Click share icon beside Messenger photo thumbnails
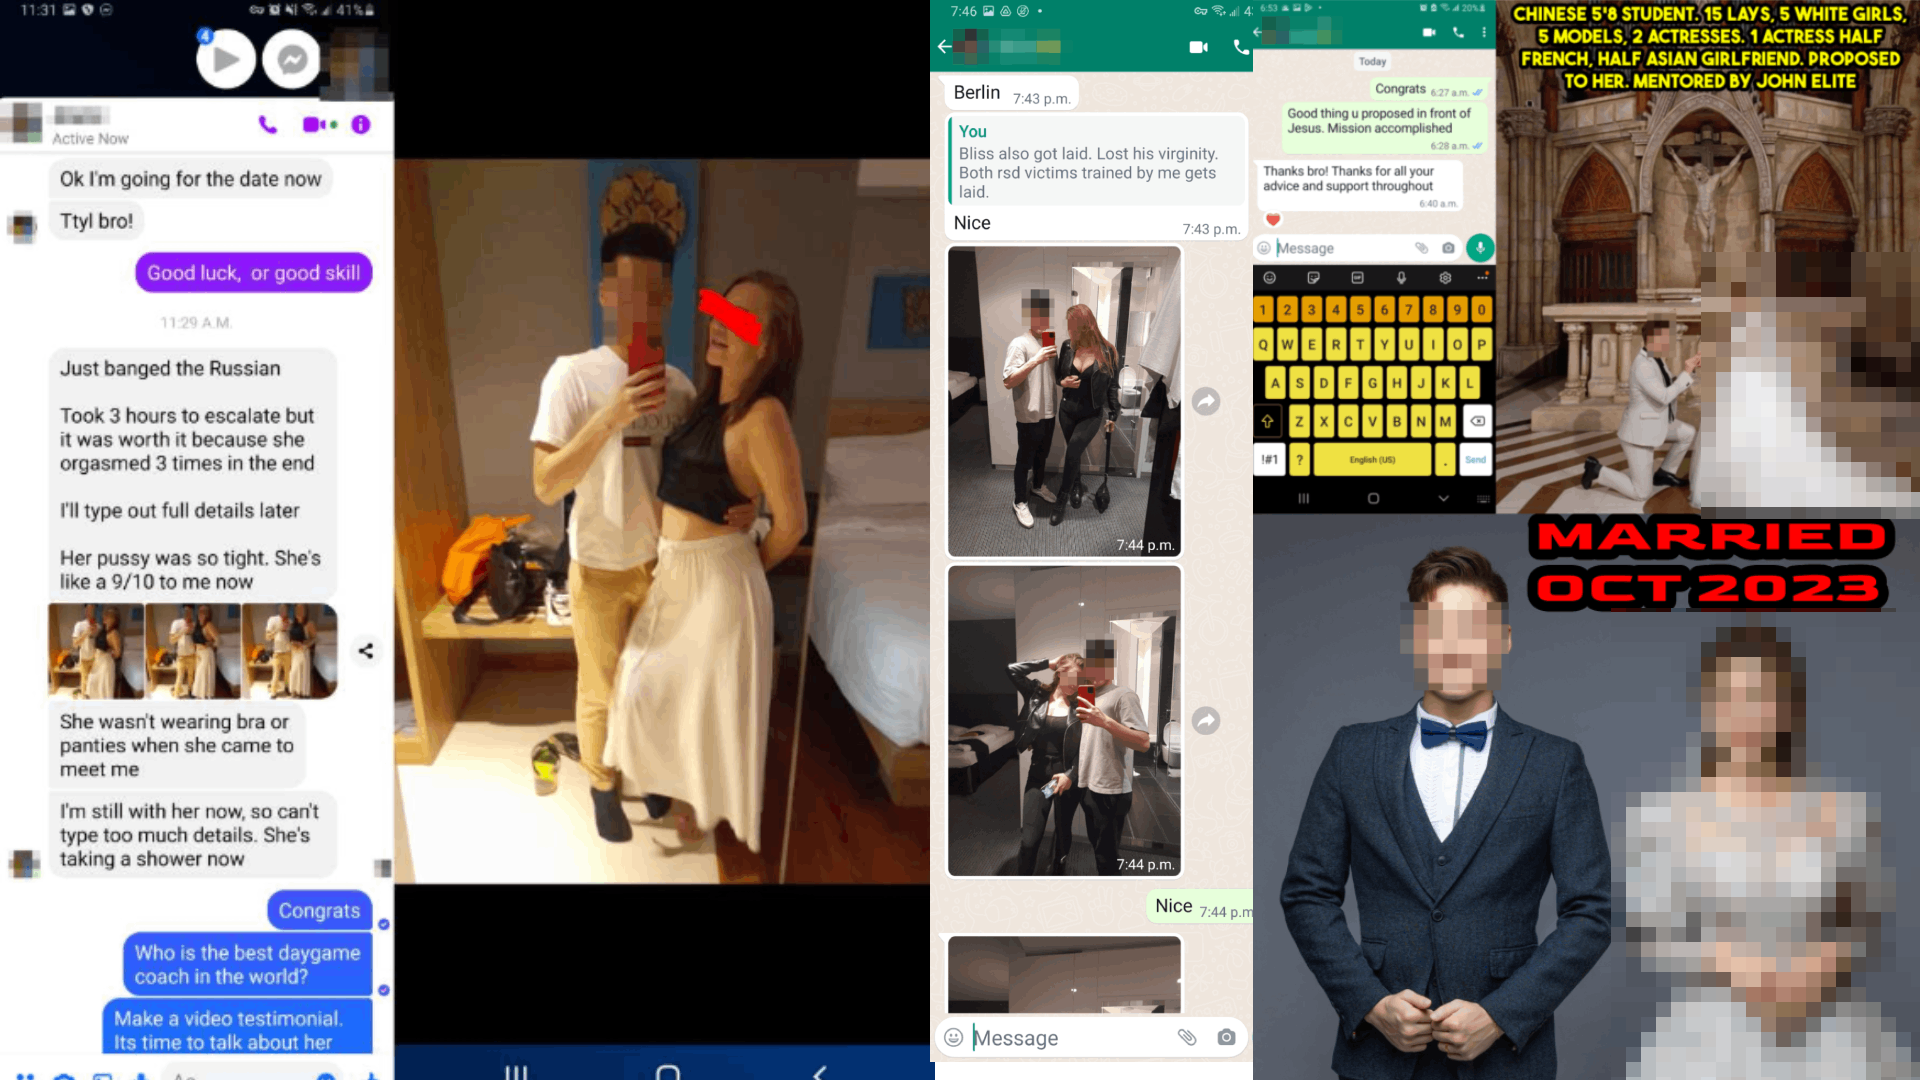Screen dimensions: 1920x1080 pos(366,651)
